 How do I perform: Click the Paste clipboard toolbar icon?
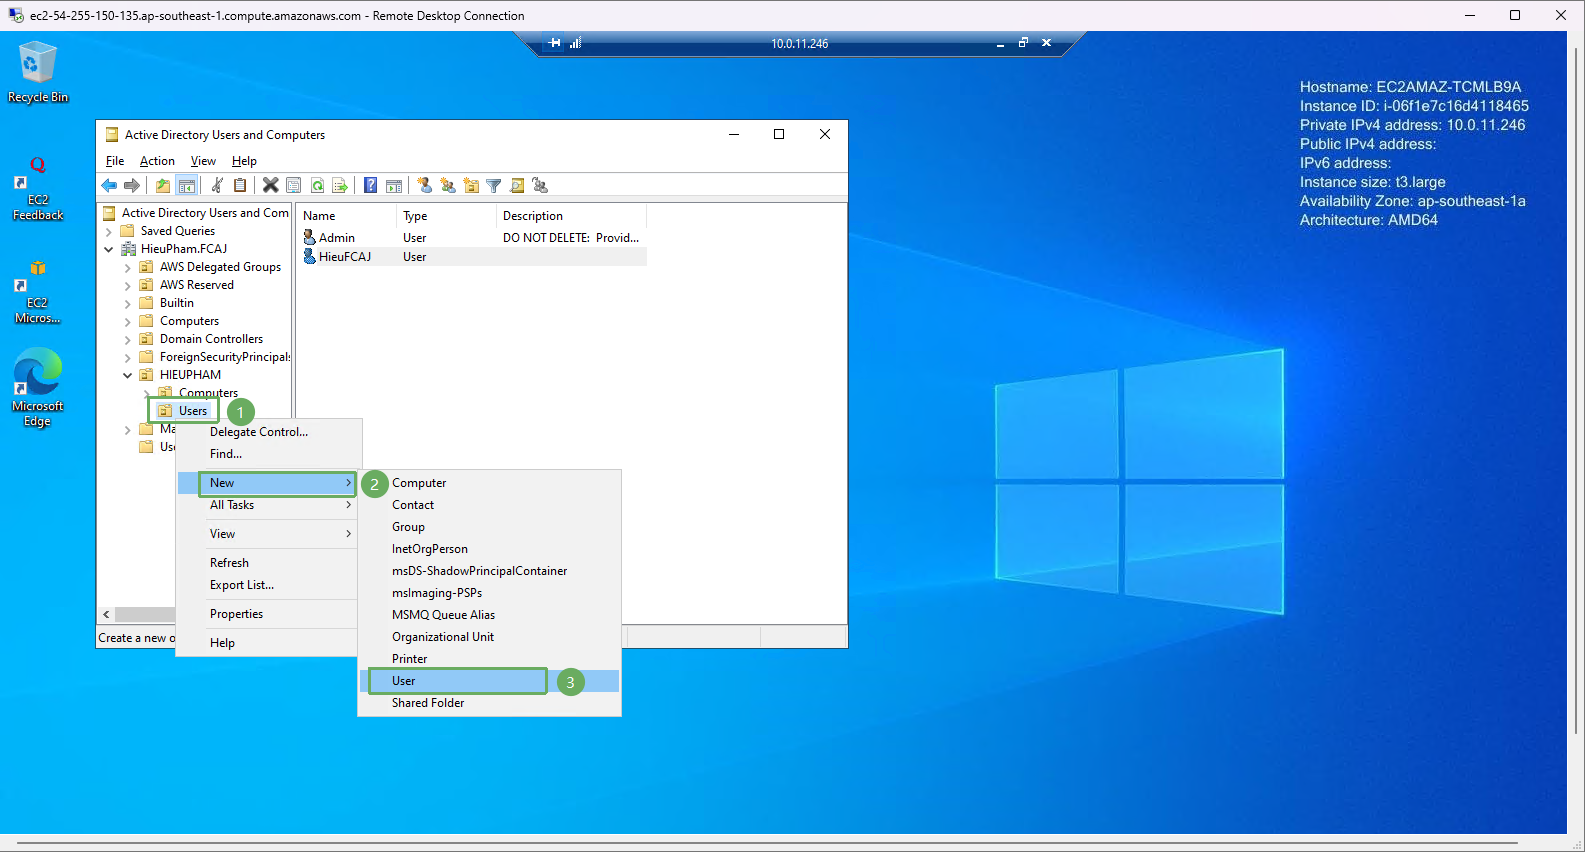[240, 185]
